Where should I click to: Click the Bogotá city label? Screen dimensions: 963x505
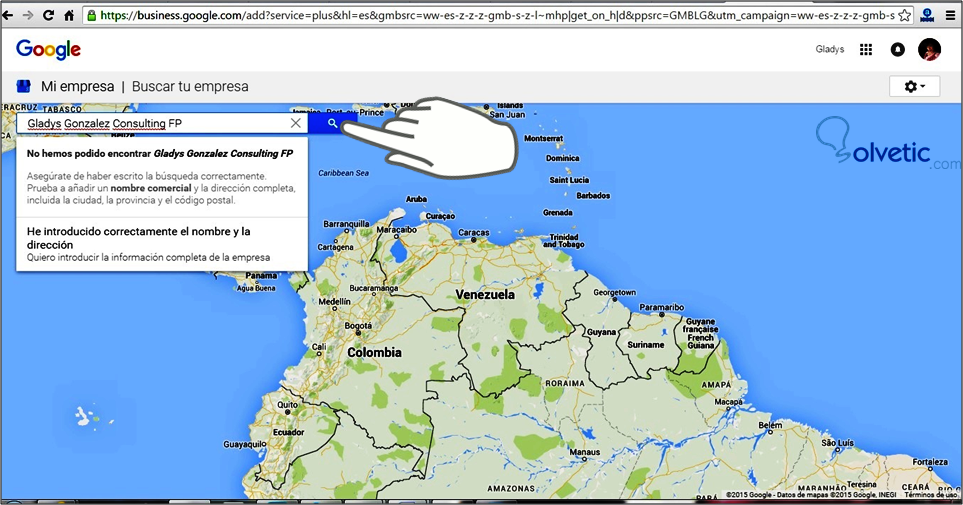tap(358, 326)
